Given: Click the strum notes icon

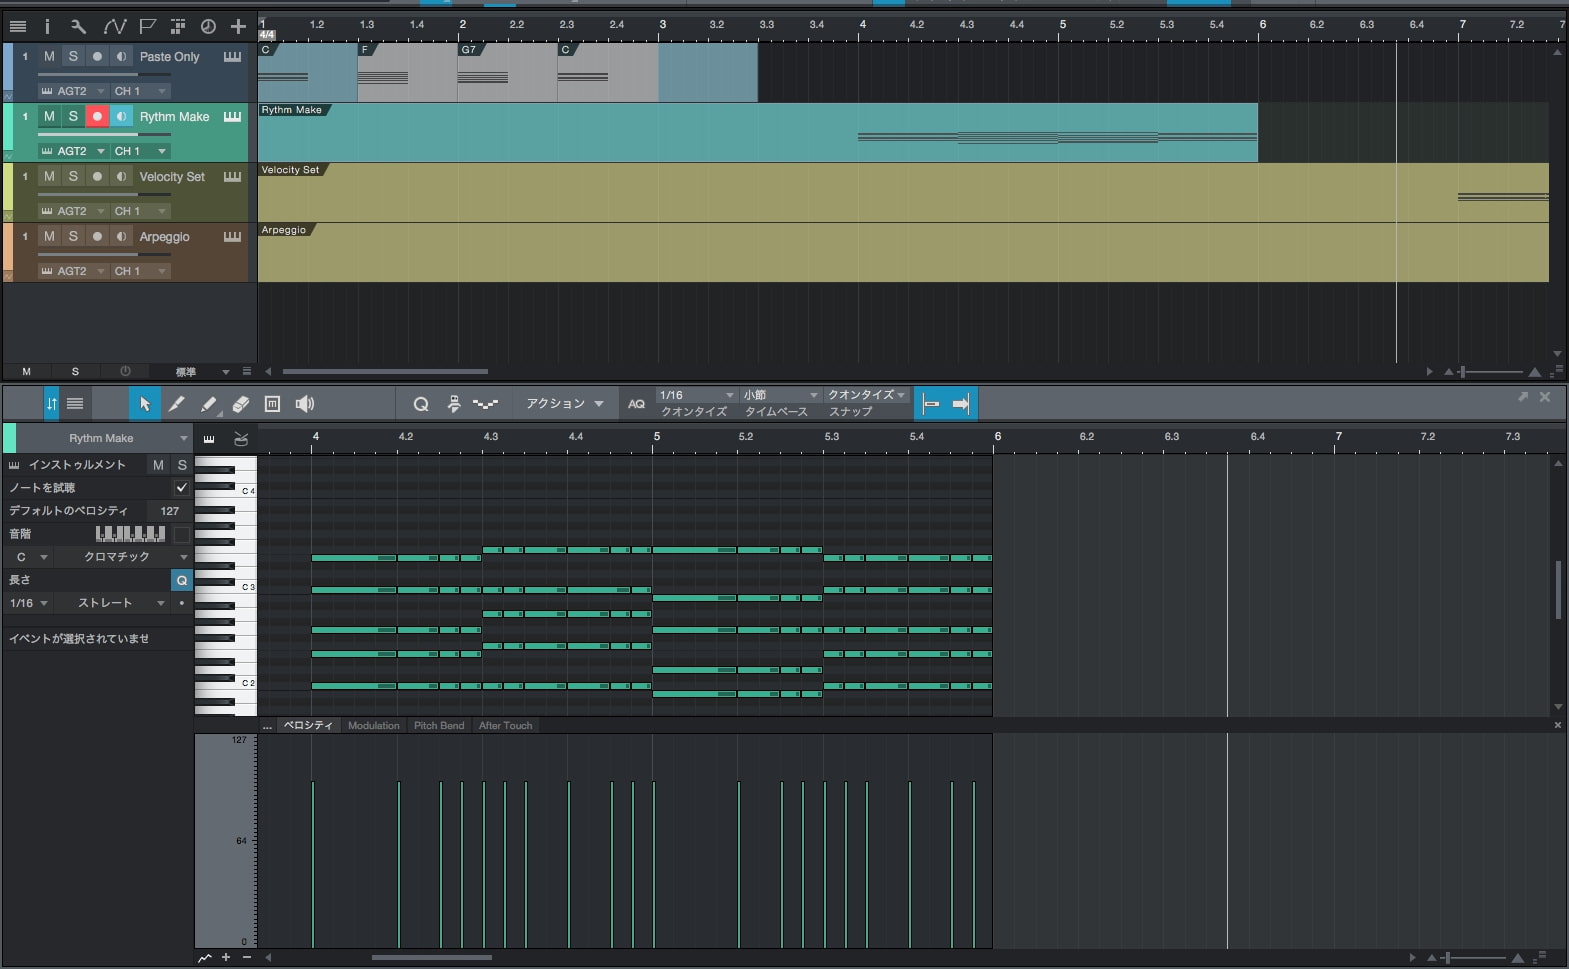Looking at the screenshot, I should (x=486, y=404).
